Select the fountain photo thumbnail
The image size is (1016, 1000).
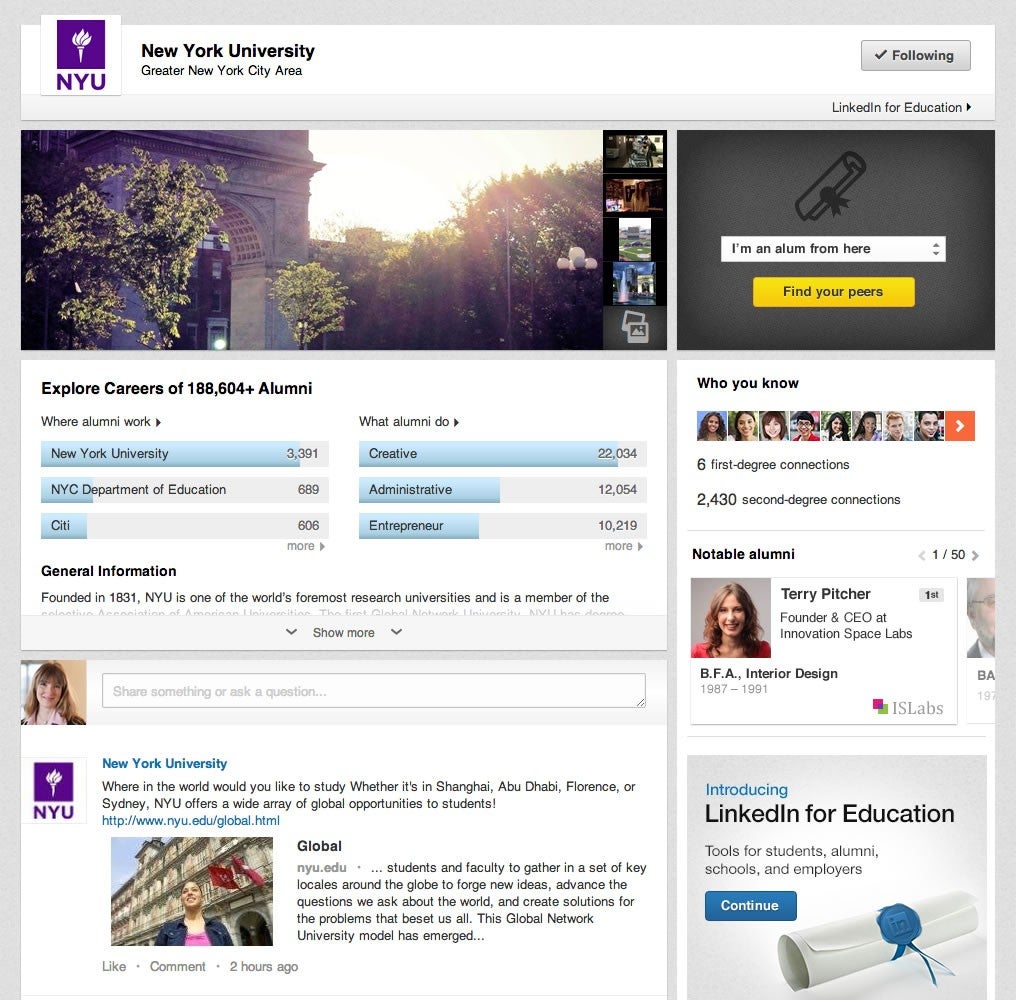(x=634, y=283)
